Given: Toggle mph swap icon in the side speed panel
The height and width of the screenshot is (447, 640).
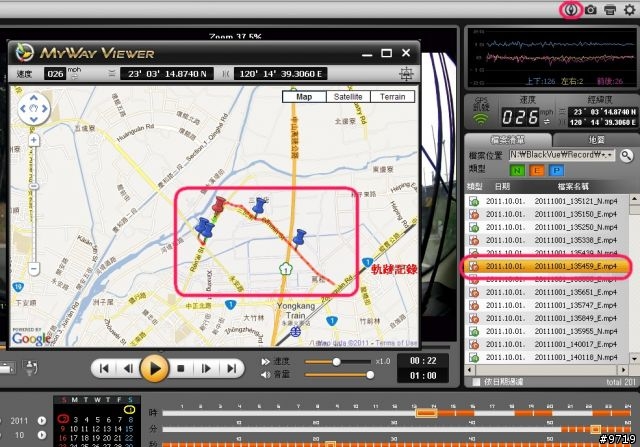Looking at the screenshot, I should [x=547, y=122].
